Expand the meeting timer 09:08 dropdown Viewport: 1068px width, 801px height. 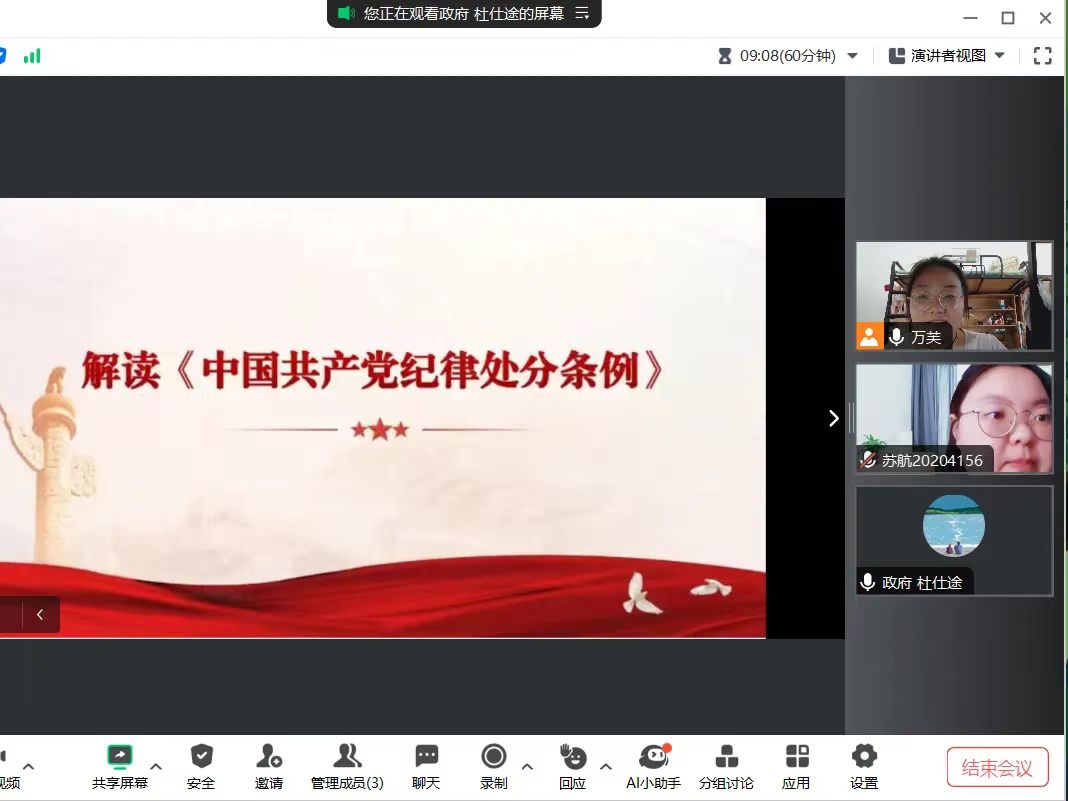pyautogui.click(x=853, y=56)
